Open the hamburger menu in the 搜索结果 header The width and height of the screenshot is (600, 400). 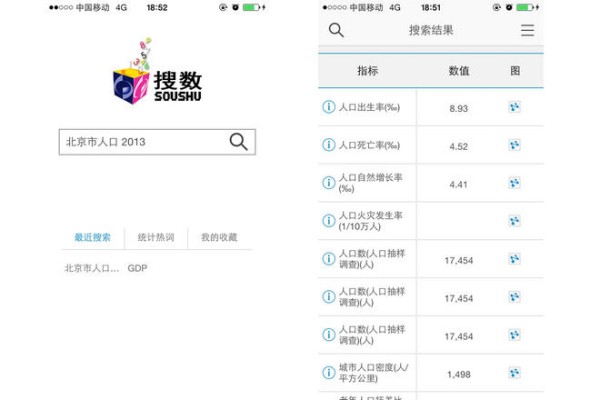[x=527, y=30]
